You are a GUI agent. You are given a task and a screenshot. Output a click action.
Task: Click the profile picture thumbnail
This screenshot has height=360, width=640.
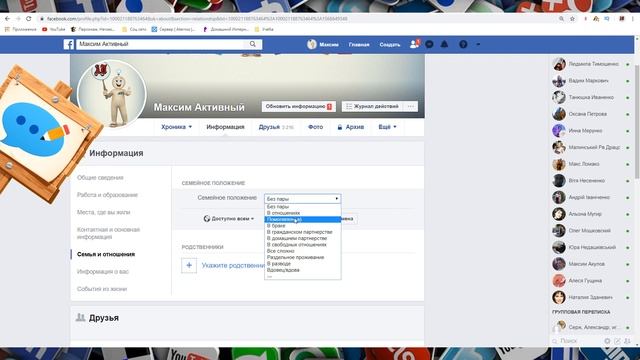(112, 94)
